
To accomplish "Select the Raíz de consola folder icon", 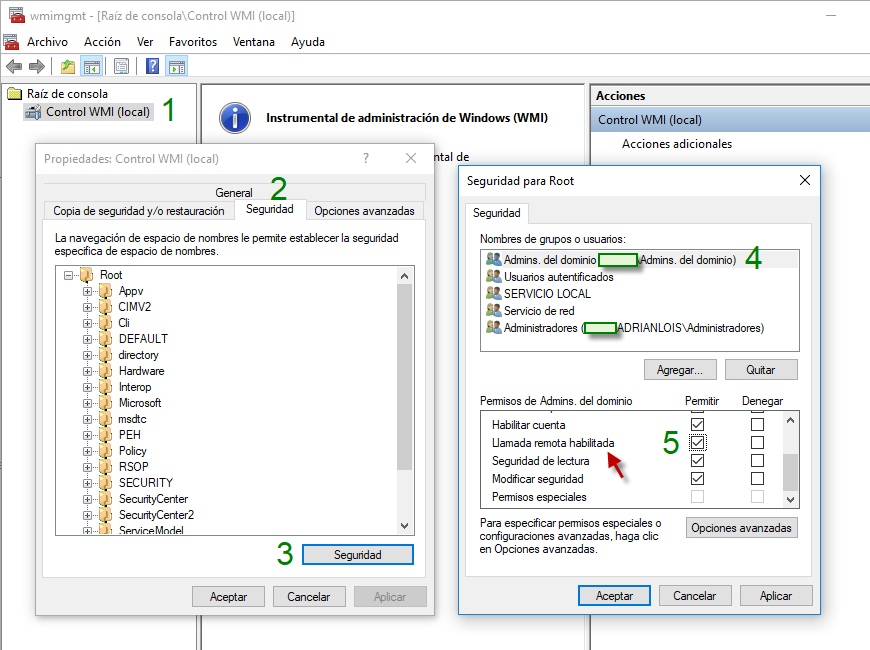I will [x=14, y=93].
